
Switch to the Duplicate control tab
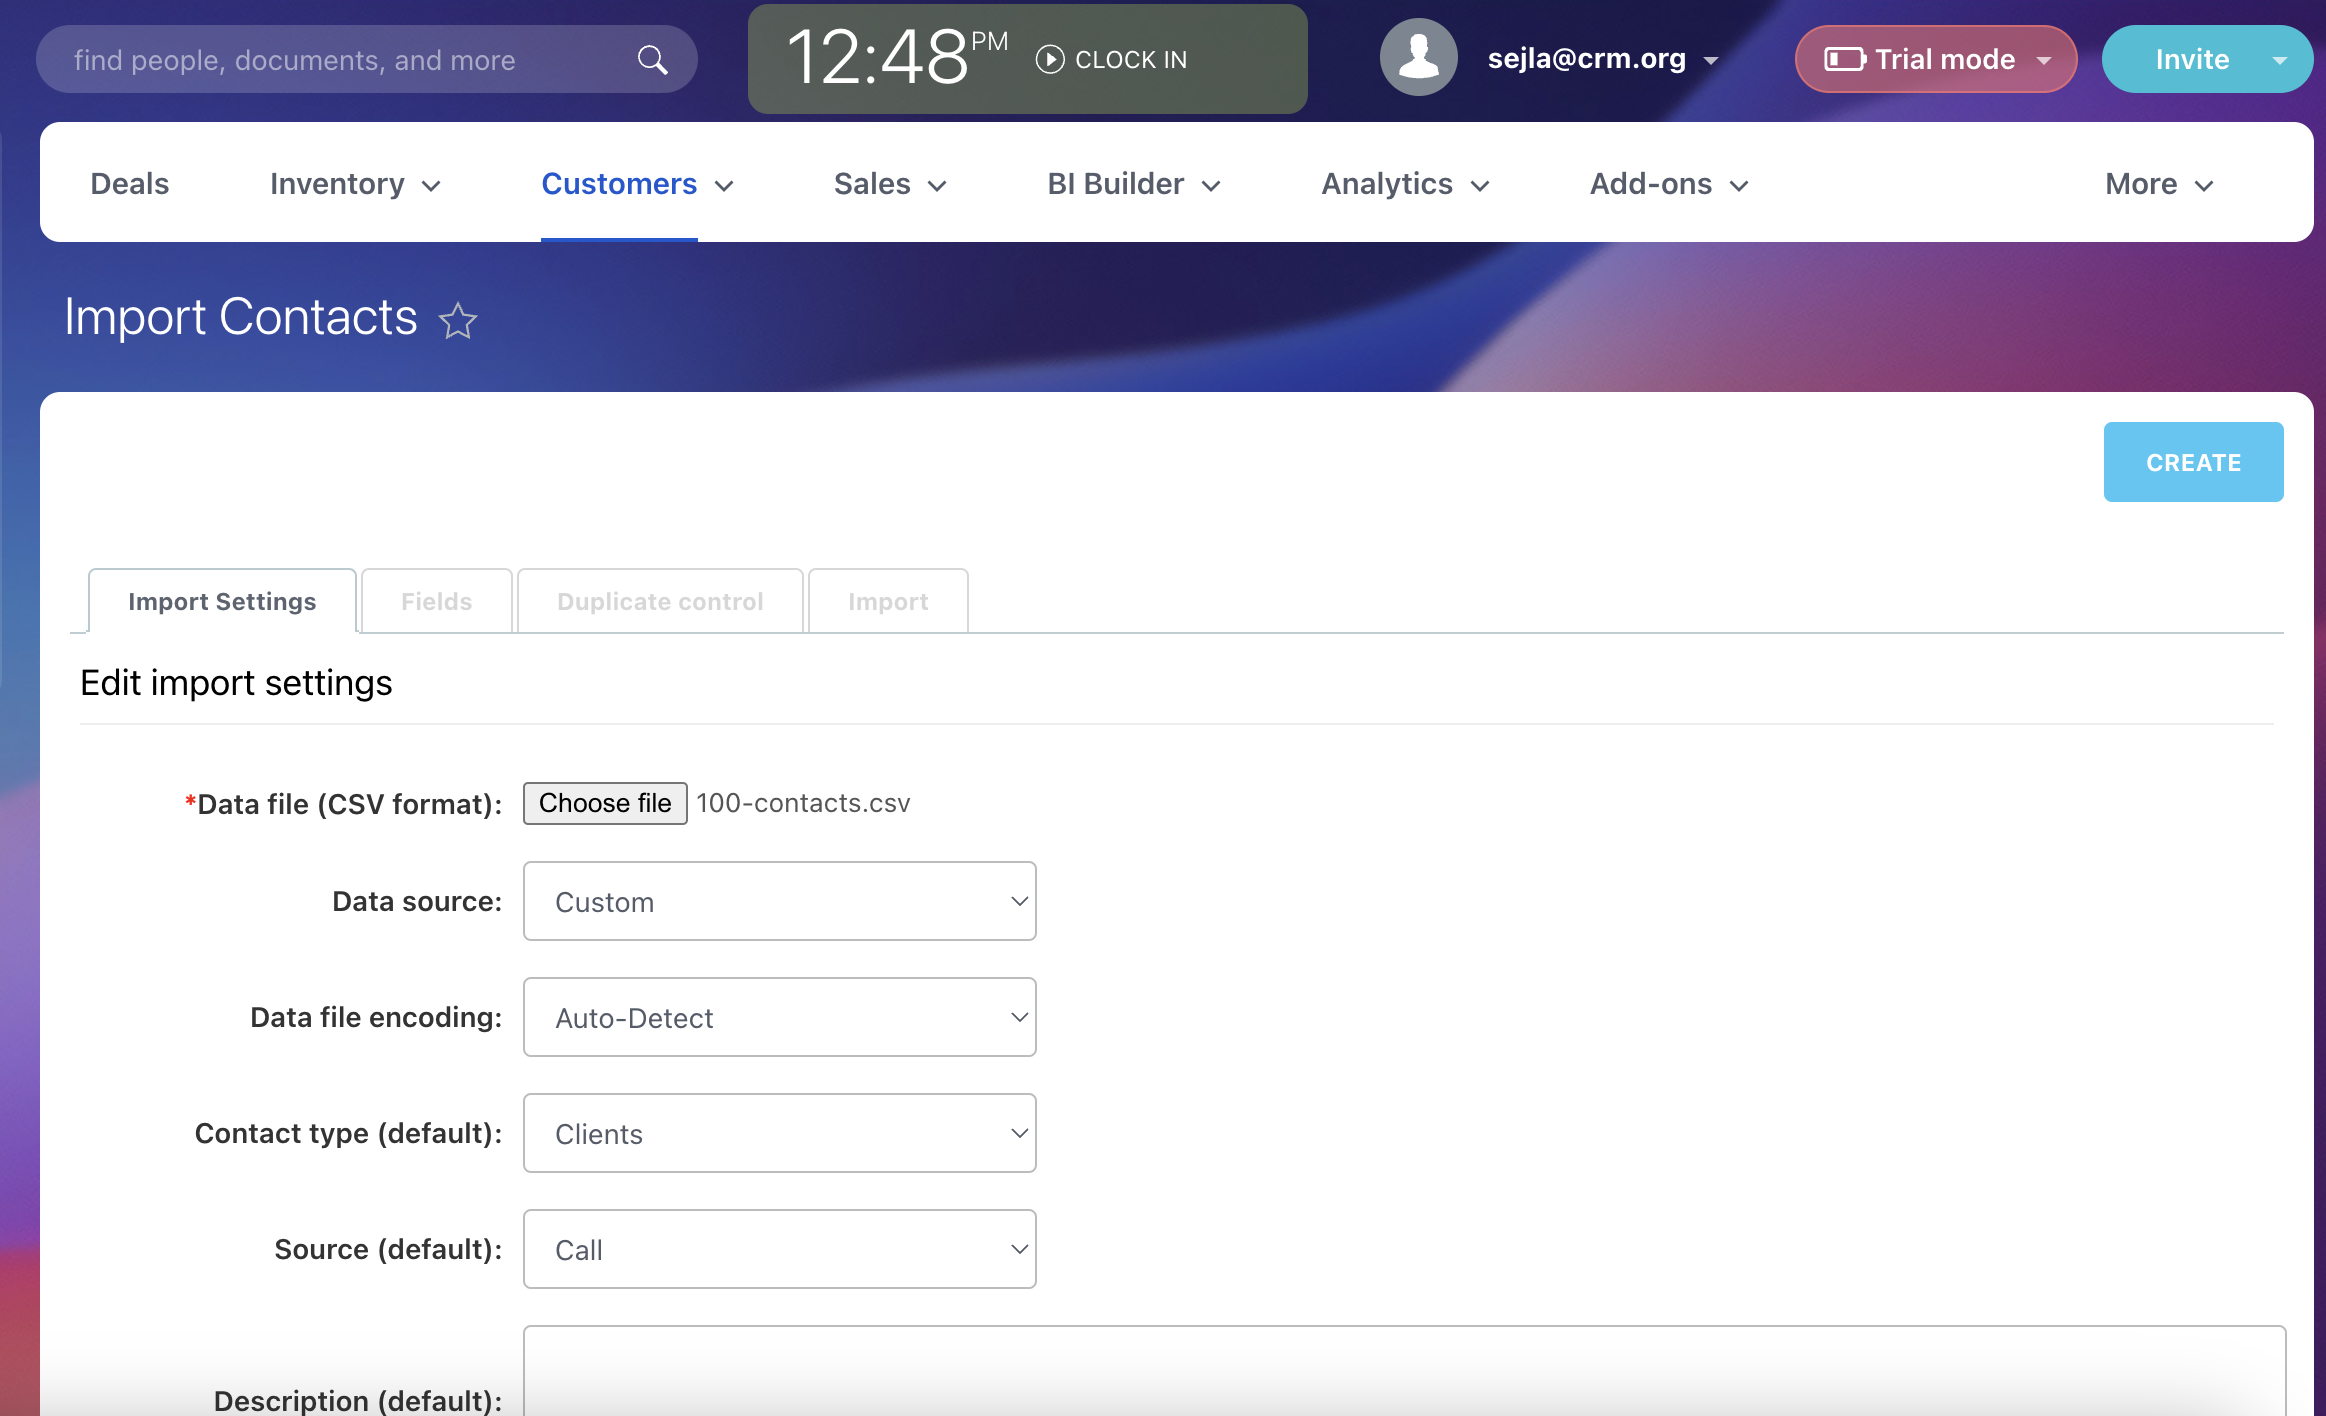click(x=659, y=601)
